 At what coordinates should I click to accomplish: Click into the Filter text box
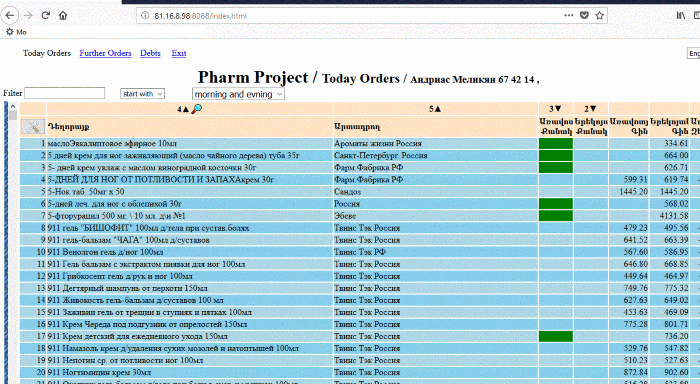(x=65, y=93)
